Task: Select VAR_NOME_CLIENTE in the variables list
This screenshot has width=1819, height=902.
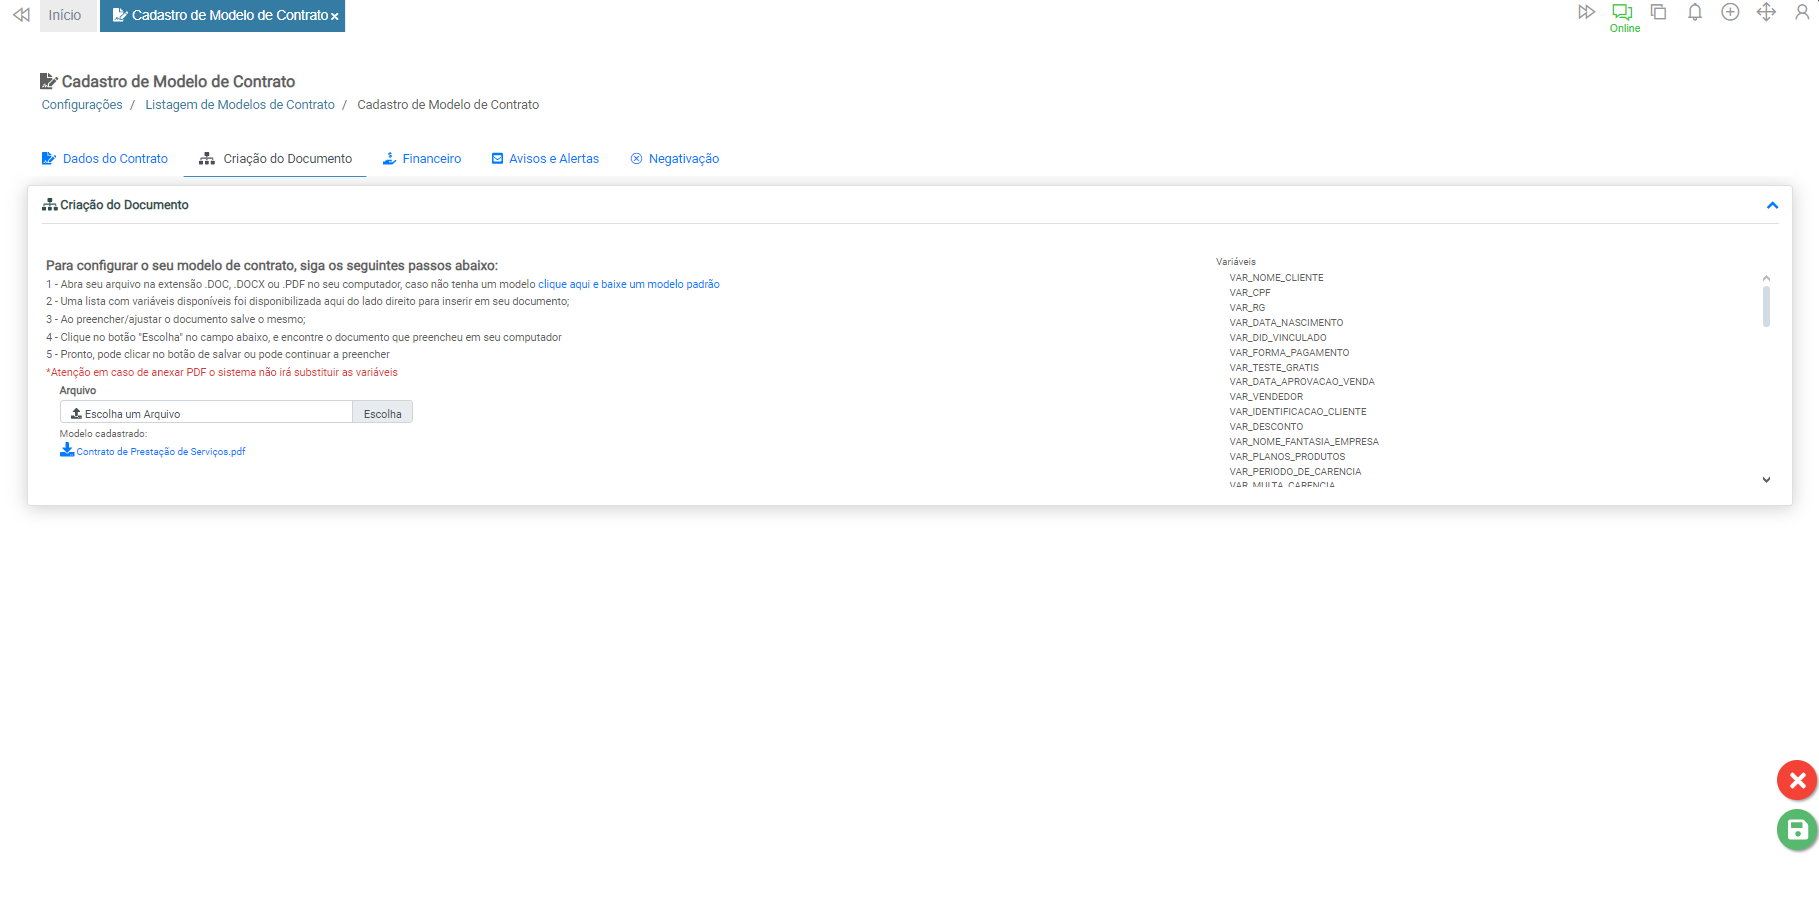Action: (1276, 278)
